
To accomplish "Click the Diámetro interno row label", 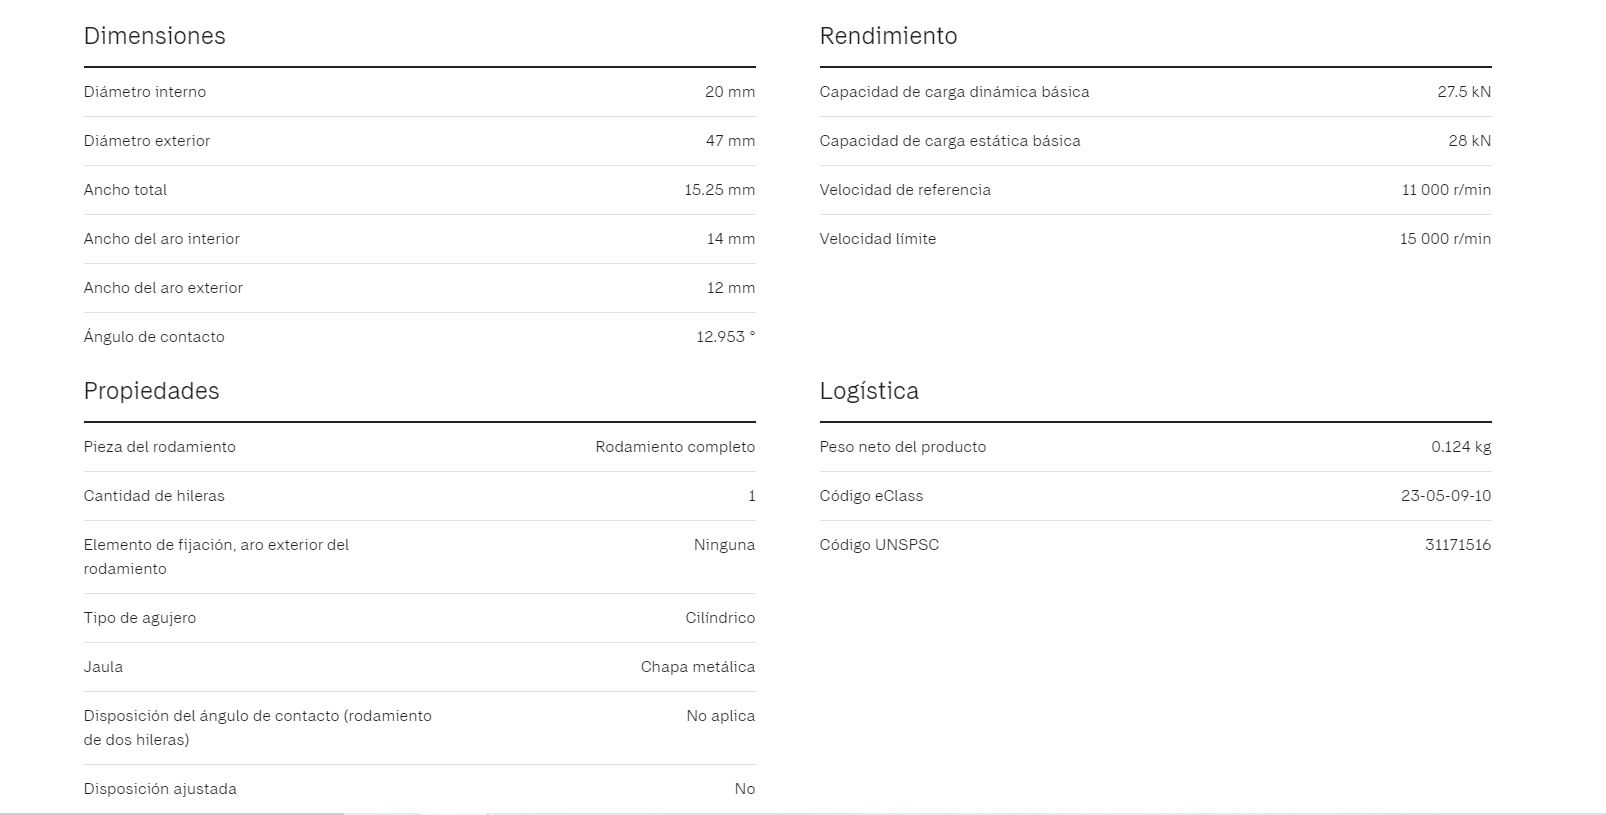I will tap(145, 92).
